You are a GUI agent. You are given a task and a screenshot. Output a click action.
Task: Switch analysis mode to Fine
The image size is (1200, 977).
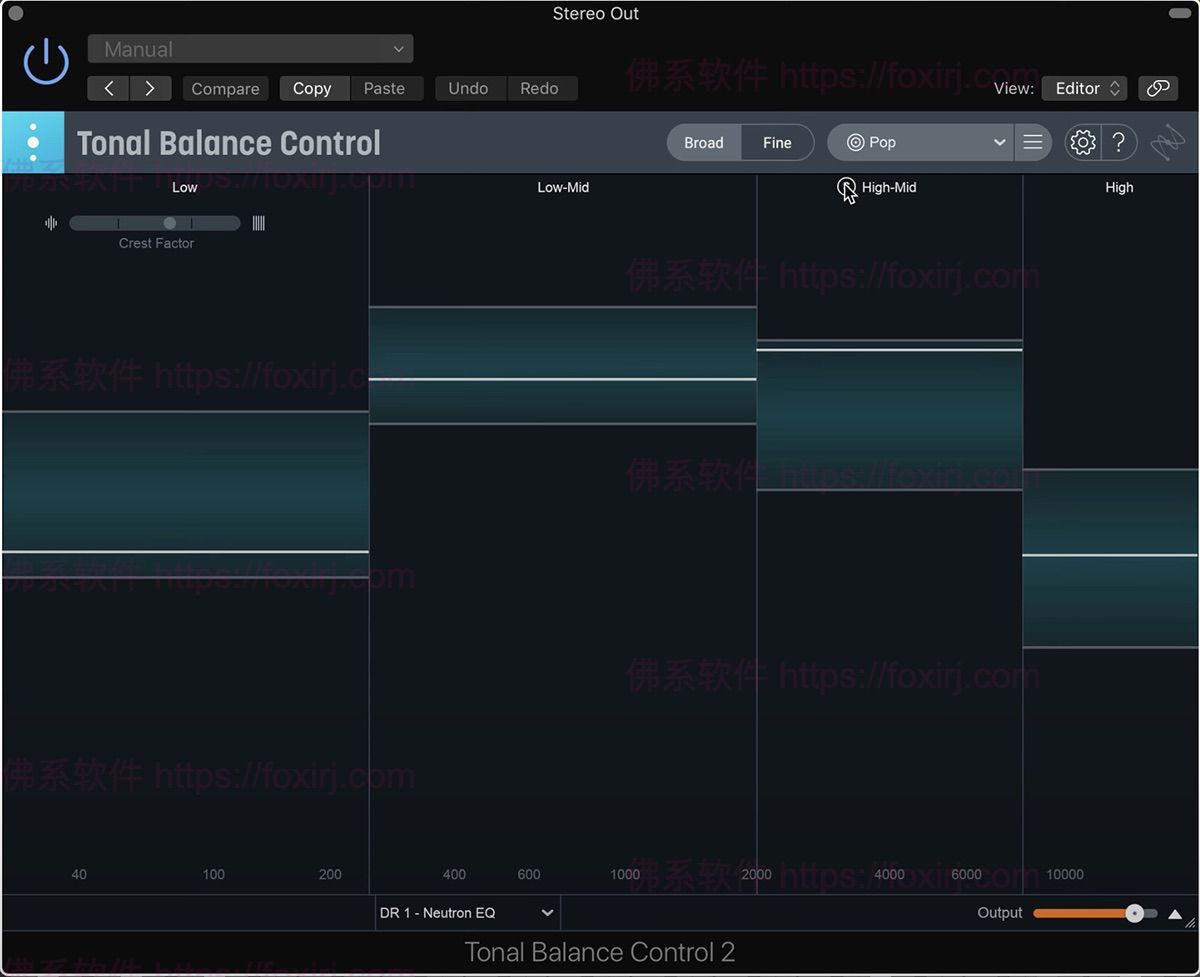pyautogui.click(x=777, y=142)
